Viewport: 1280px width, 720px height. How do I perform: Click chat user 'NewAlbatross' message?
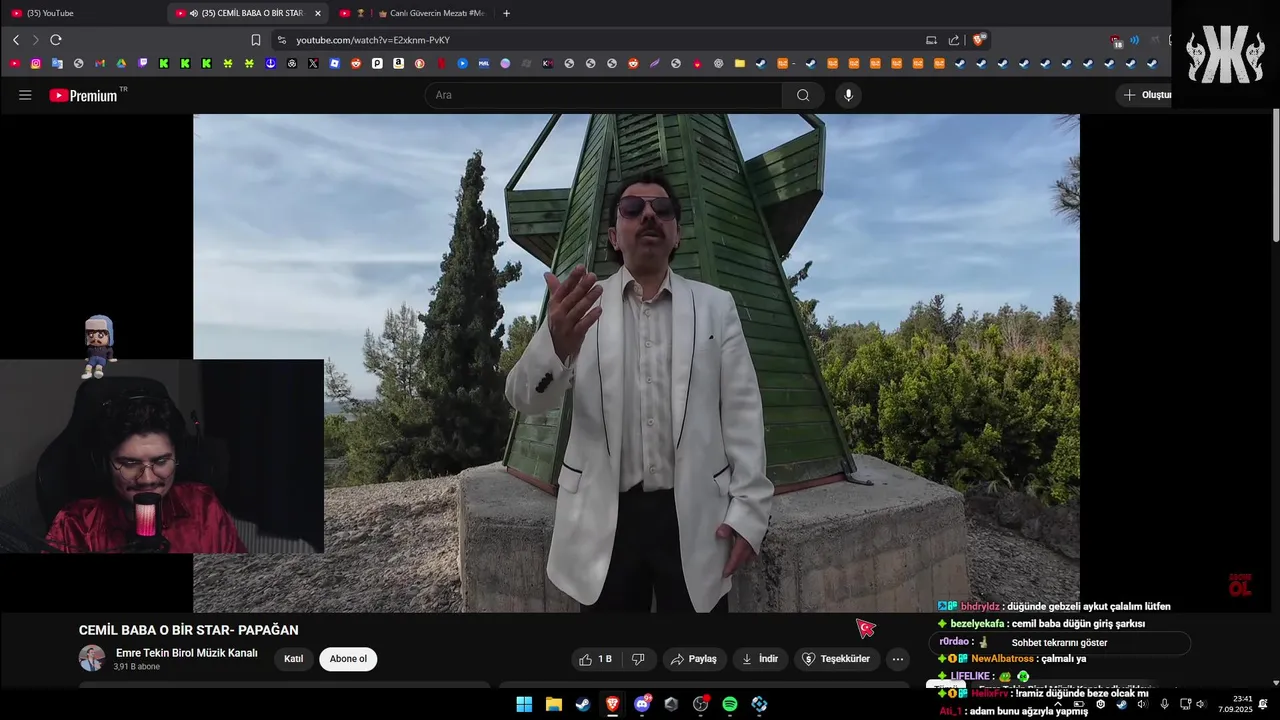click(x=1012, y=659)
